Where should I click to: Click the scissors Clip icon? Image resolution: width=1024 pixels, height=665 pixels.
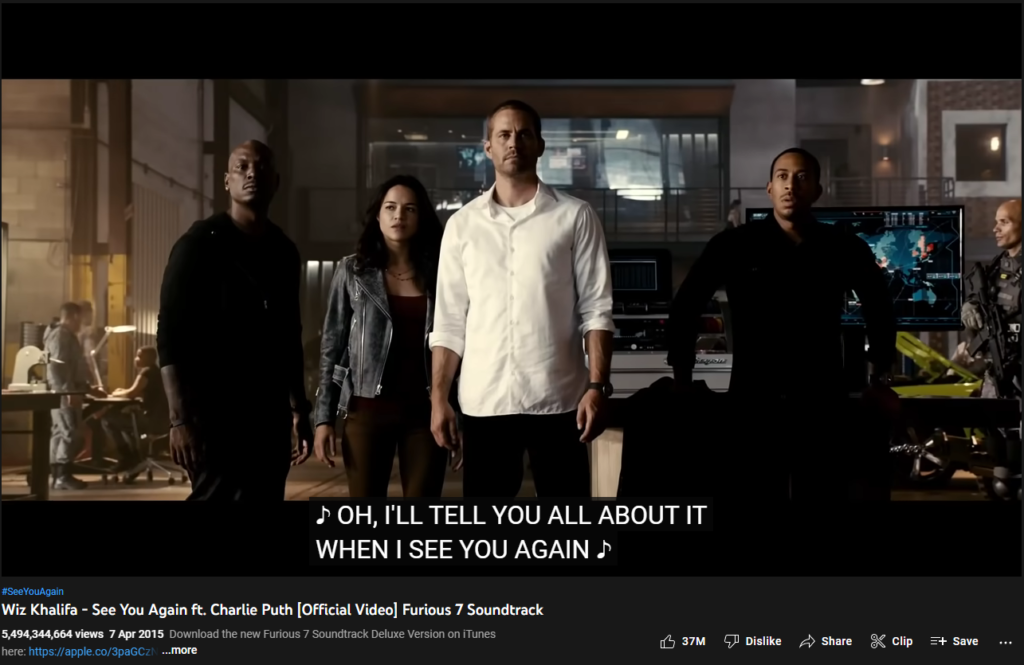coord(878,641)
